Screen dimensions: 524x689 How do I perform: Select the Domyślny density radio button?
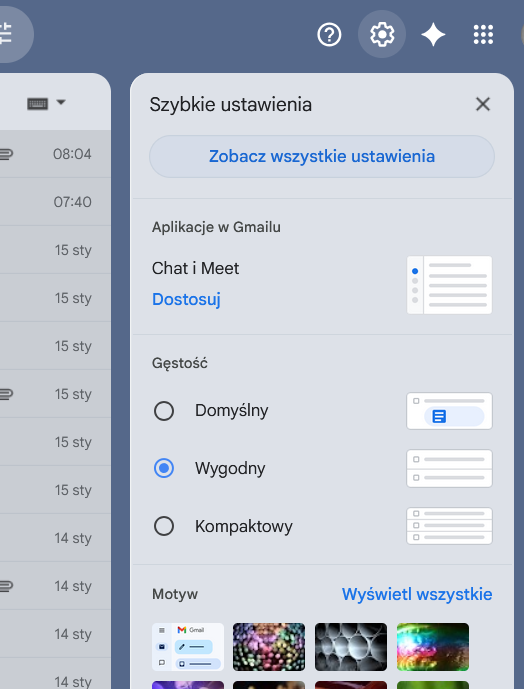point(164,411)
